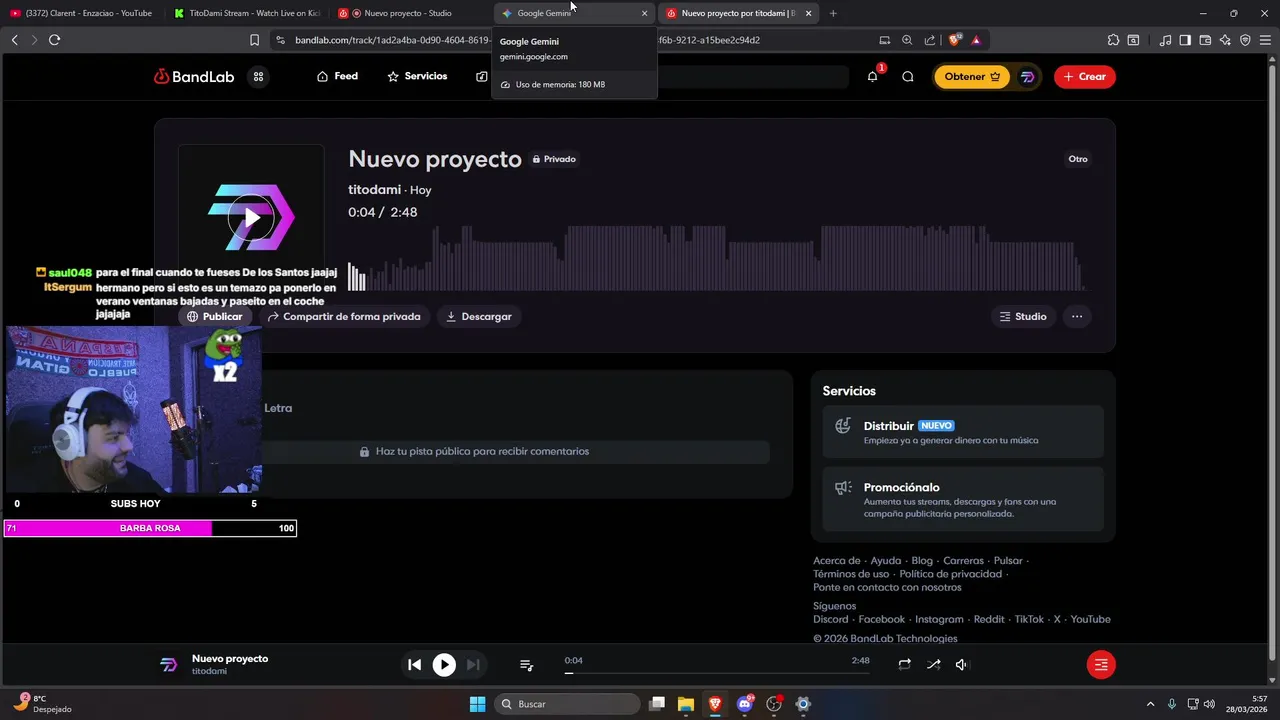Screen dimensions: 1280x720
Task: Go back in browser history
Action: tap(14, 40)
